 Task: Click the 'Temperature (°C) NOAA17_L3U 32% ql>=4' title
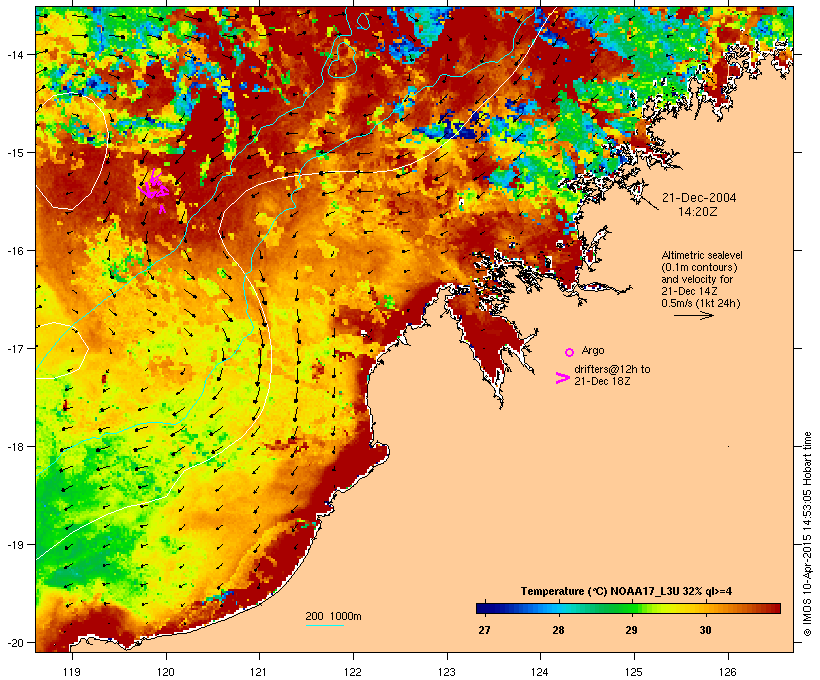[x=626, y=591]
